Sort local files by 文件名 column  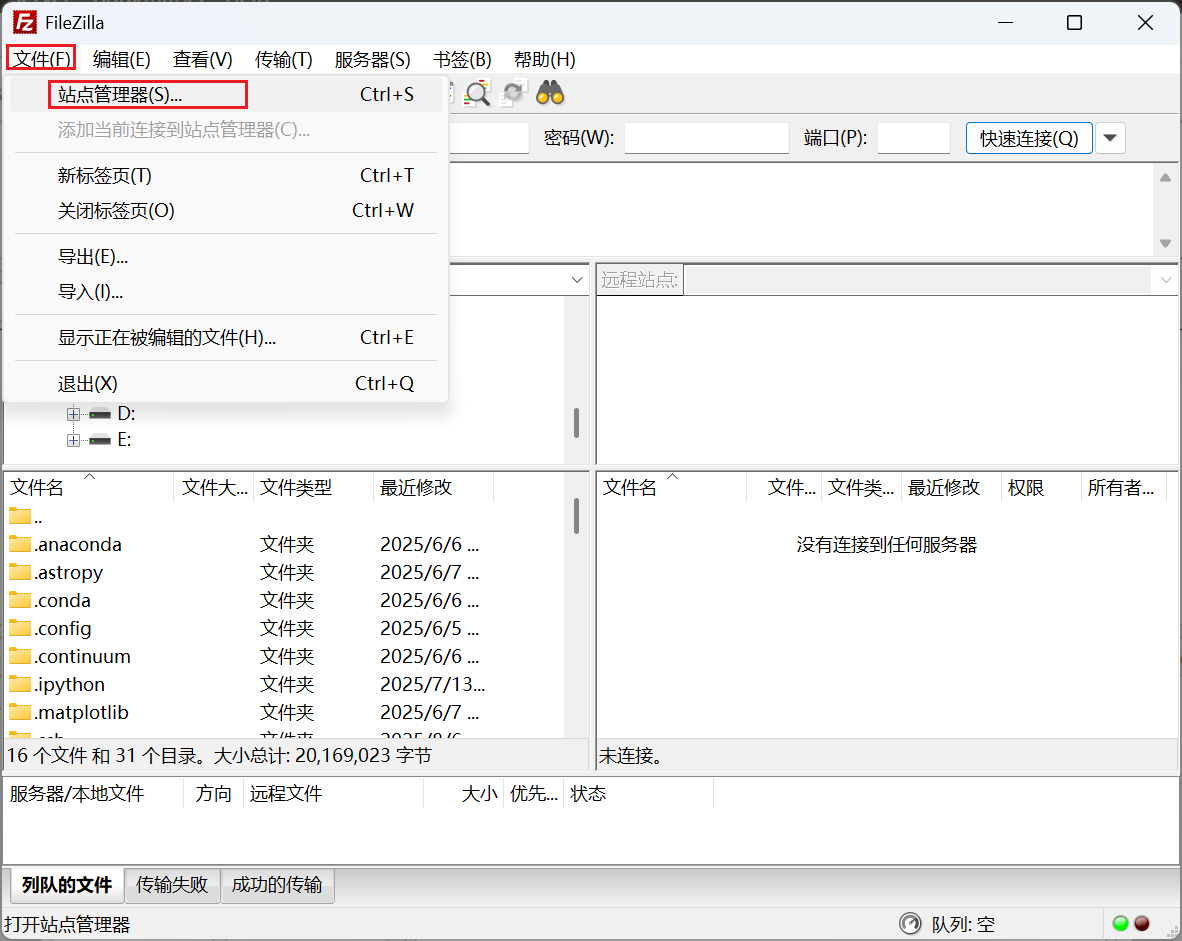pyautogui.click(x=88, y=488)
